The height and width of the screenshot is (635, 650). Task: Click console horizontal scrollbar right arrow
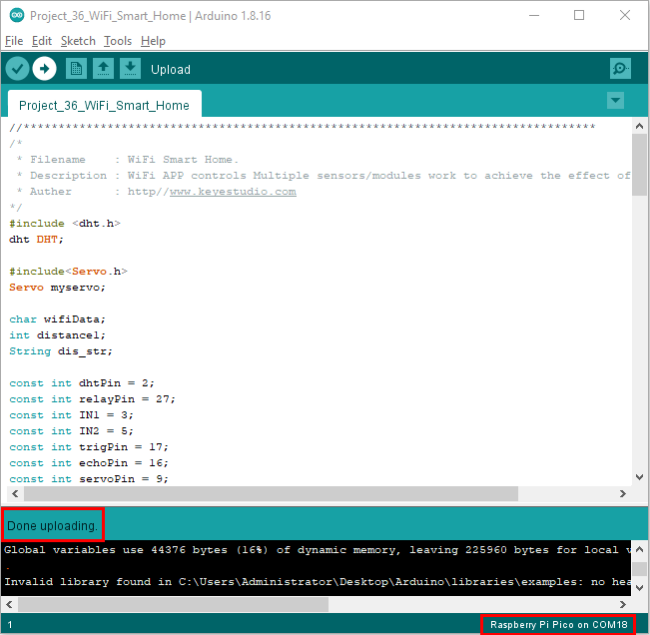[x=623, y=604]
